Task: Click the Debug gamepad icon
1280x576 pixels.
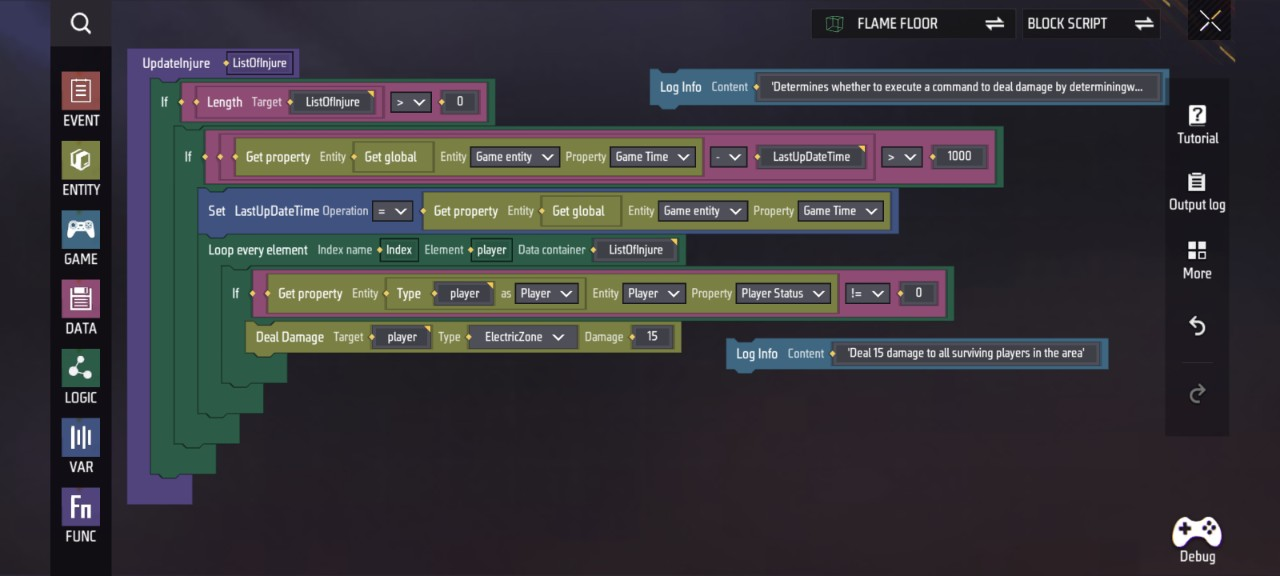Action: (x=1197, y=540)
